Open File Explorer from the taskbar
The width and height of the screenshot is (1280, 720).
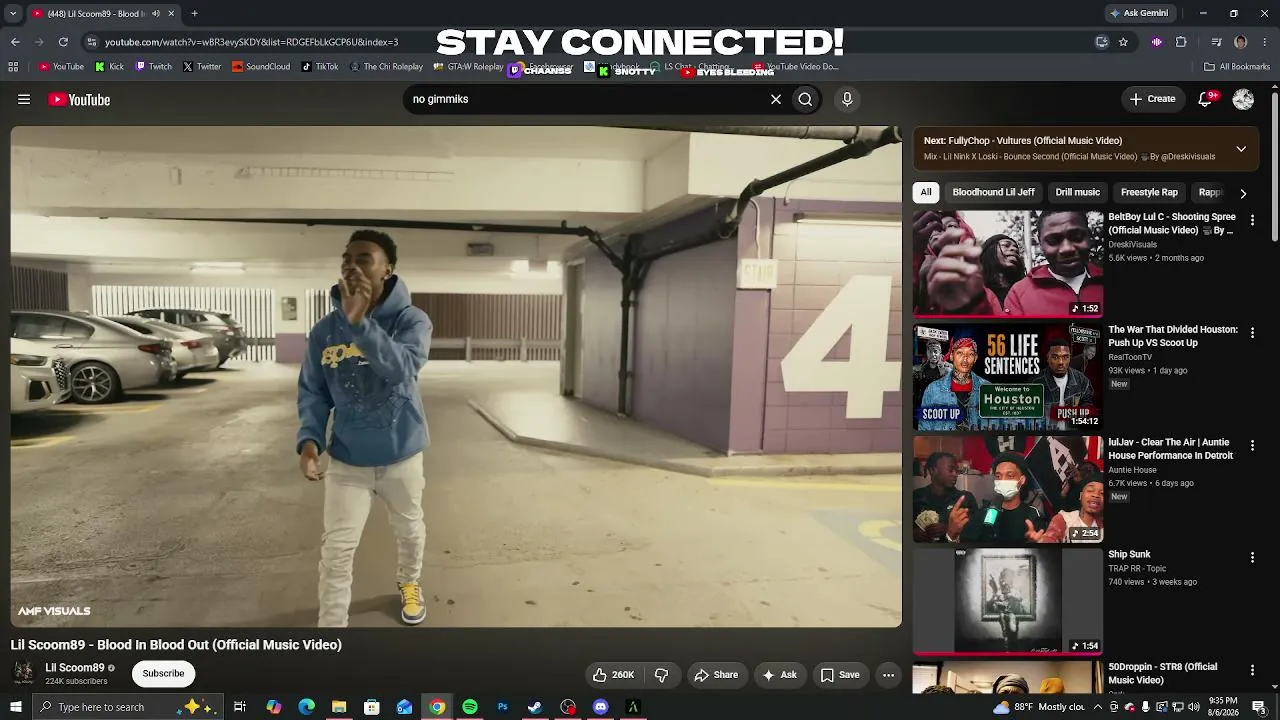coord(339,707)
